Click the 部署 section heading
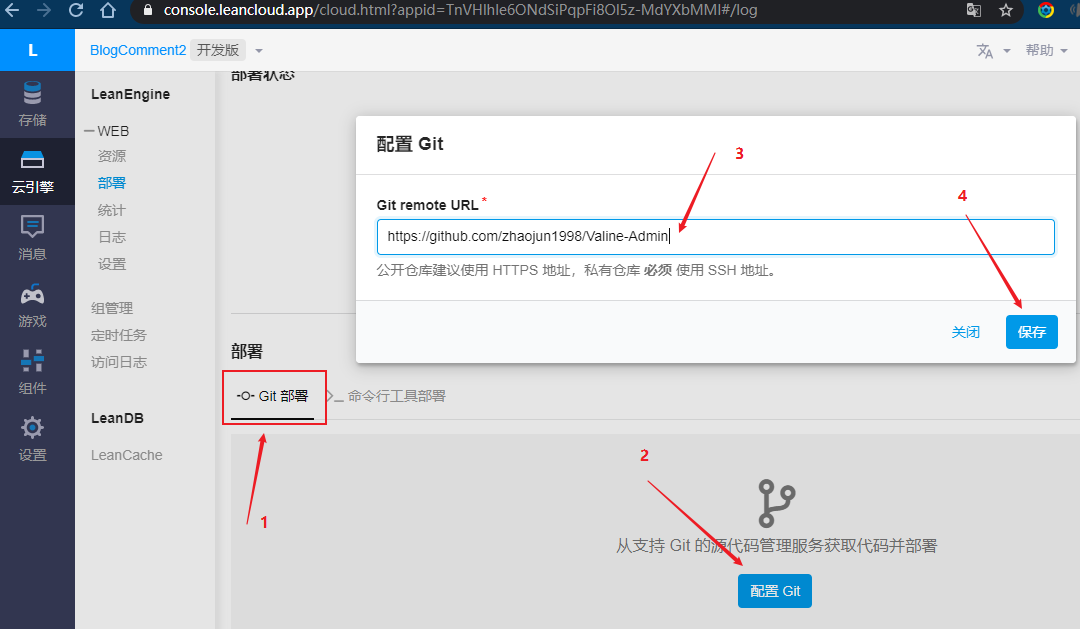Image resolution: width=1080 pixels, height=629 pixels. 247,352
